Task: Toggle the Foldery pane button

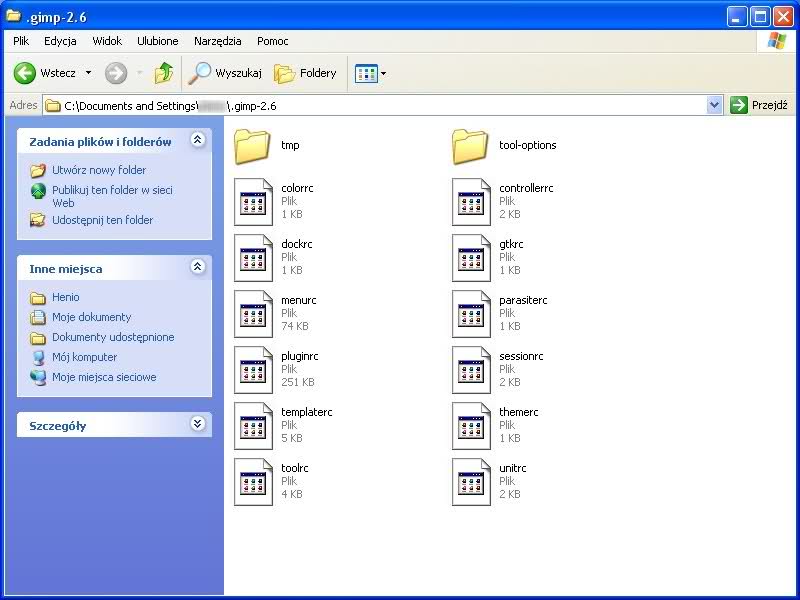Action: tap(306, 73)
